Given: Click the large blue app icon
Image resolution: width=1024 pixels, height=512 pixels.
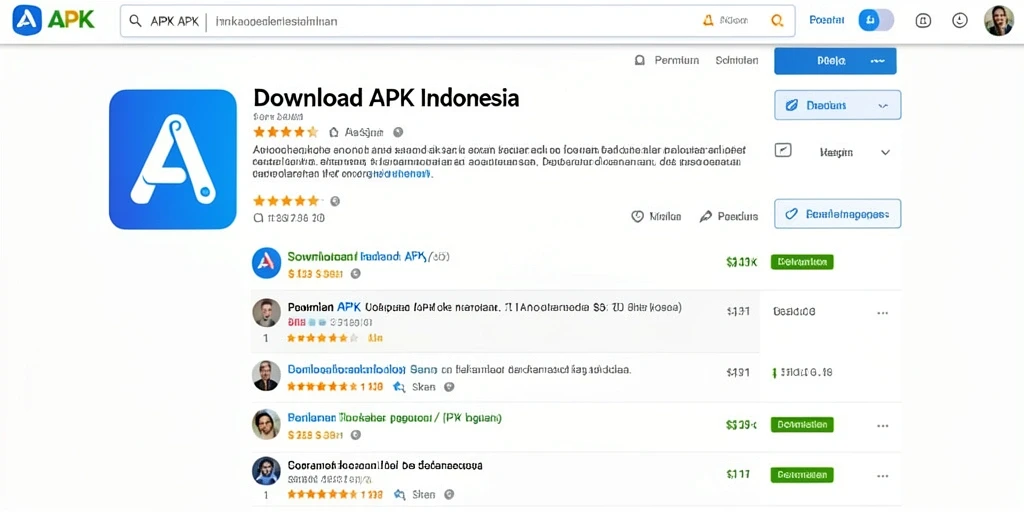Looking at the screenshot, I should tap(172, 159).
